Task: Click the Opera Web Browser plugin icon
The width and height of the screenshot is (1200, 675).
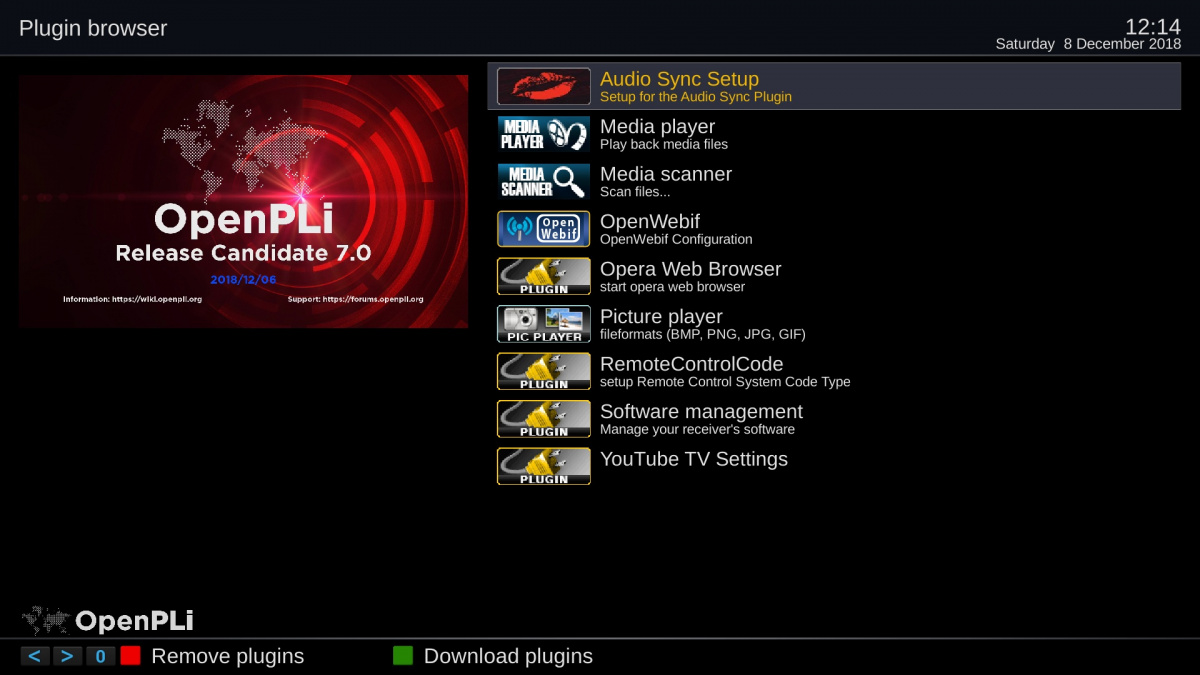Action: [544, 276]
